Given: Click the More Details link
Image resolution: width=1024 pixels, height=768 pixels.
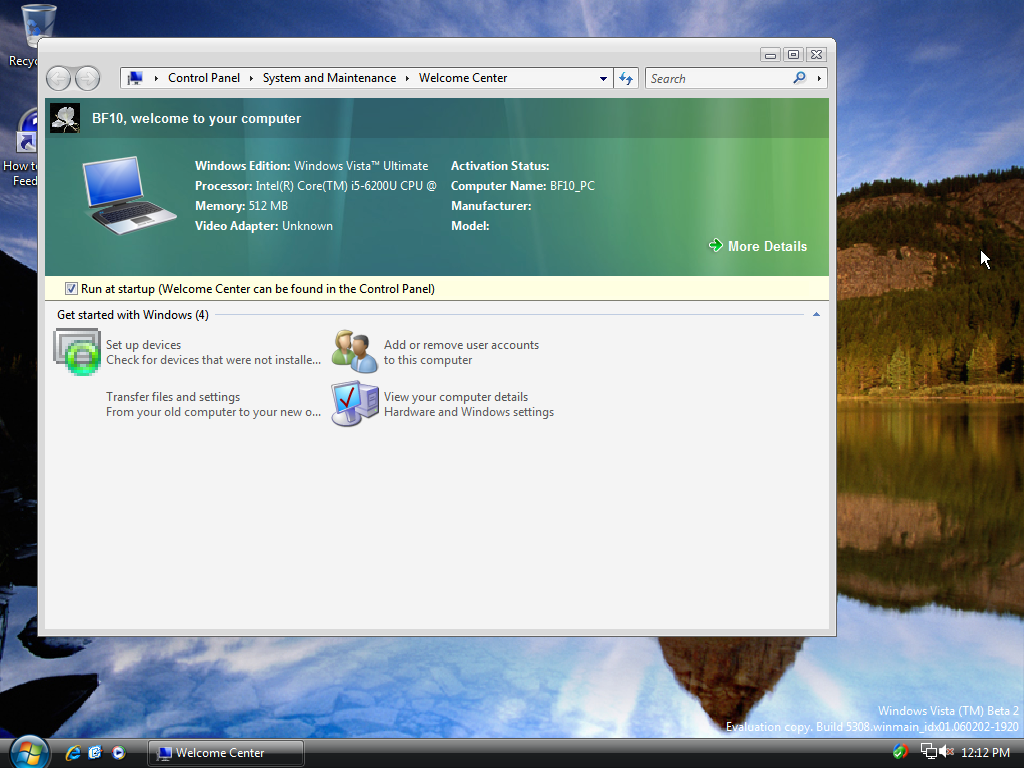Looking at the screenshot, I should click(x=766, y=246).
